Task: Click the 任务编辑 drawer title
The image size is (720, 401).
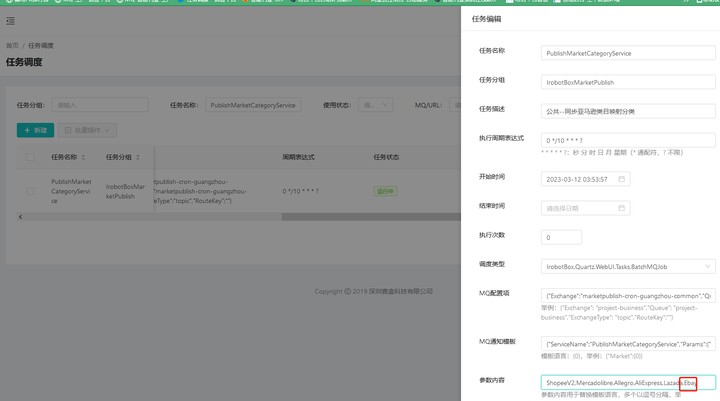Action: coord(486,19)
